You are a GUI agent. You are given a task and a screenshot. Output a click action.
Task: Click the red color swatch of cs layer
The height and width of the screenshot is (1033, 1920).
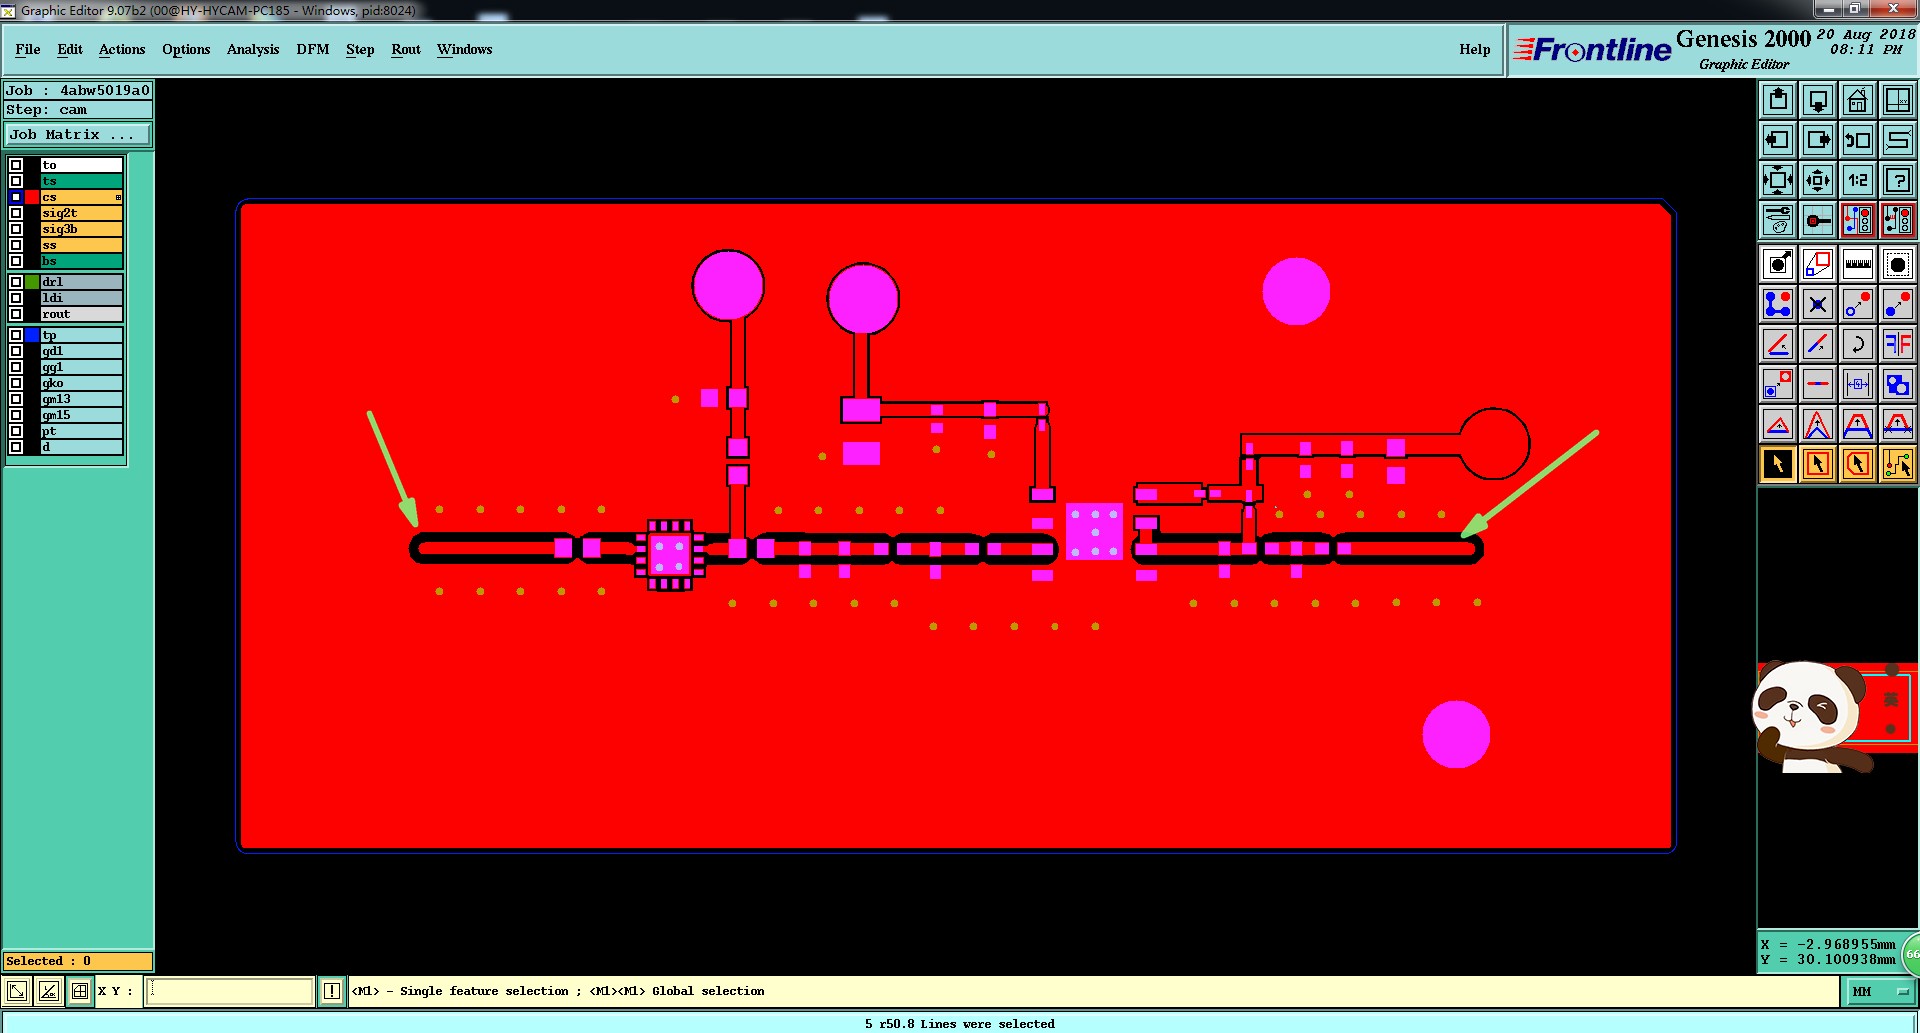coord(32,197)
